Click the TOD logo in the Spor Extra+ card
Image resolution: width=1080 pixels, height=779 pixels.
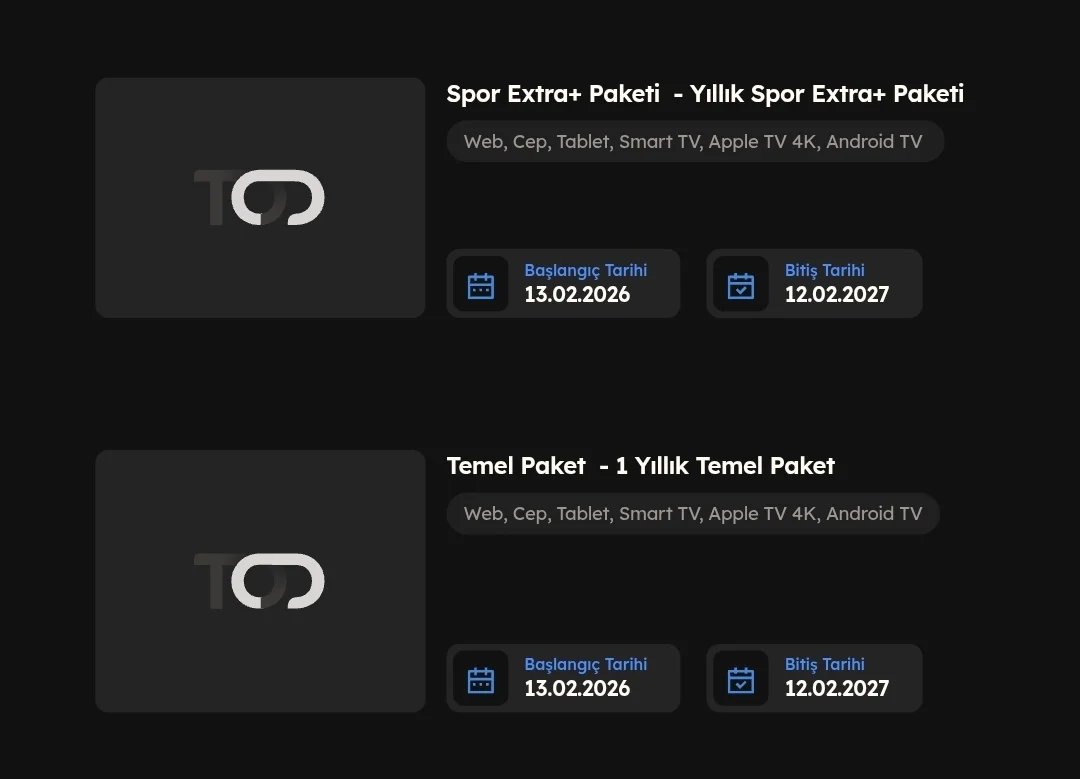(x=259, y=197)
